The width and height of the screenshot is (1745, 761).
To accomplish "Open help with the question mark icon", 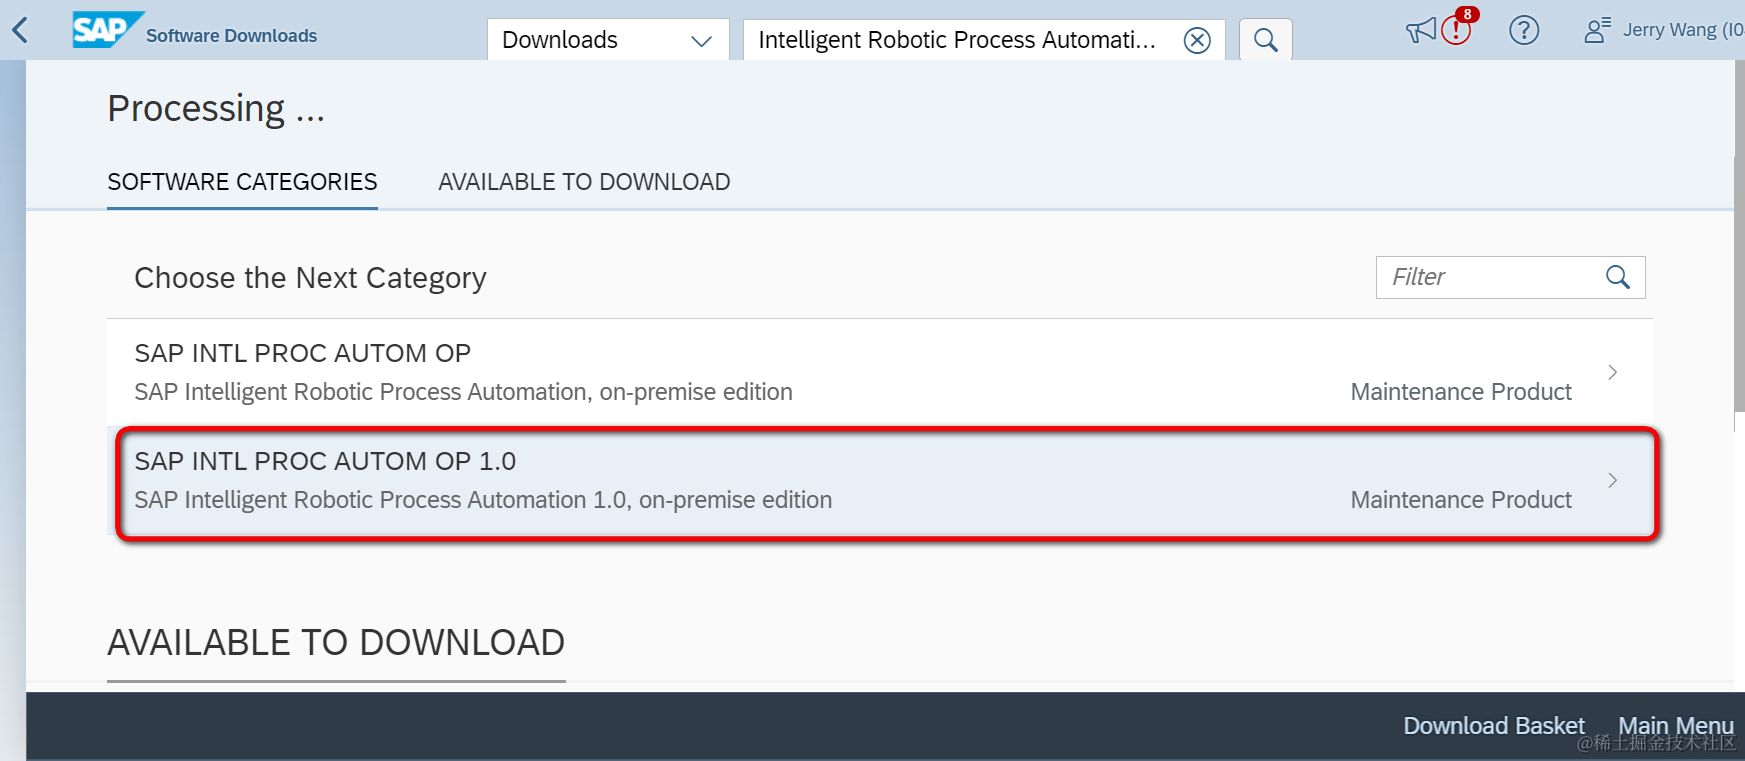I will (x=1524, y=30).
